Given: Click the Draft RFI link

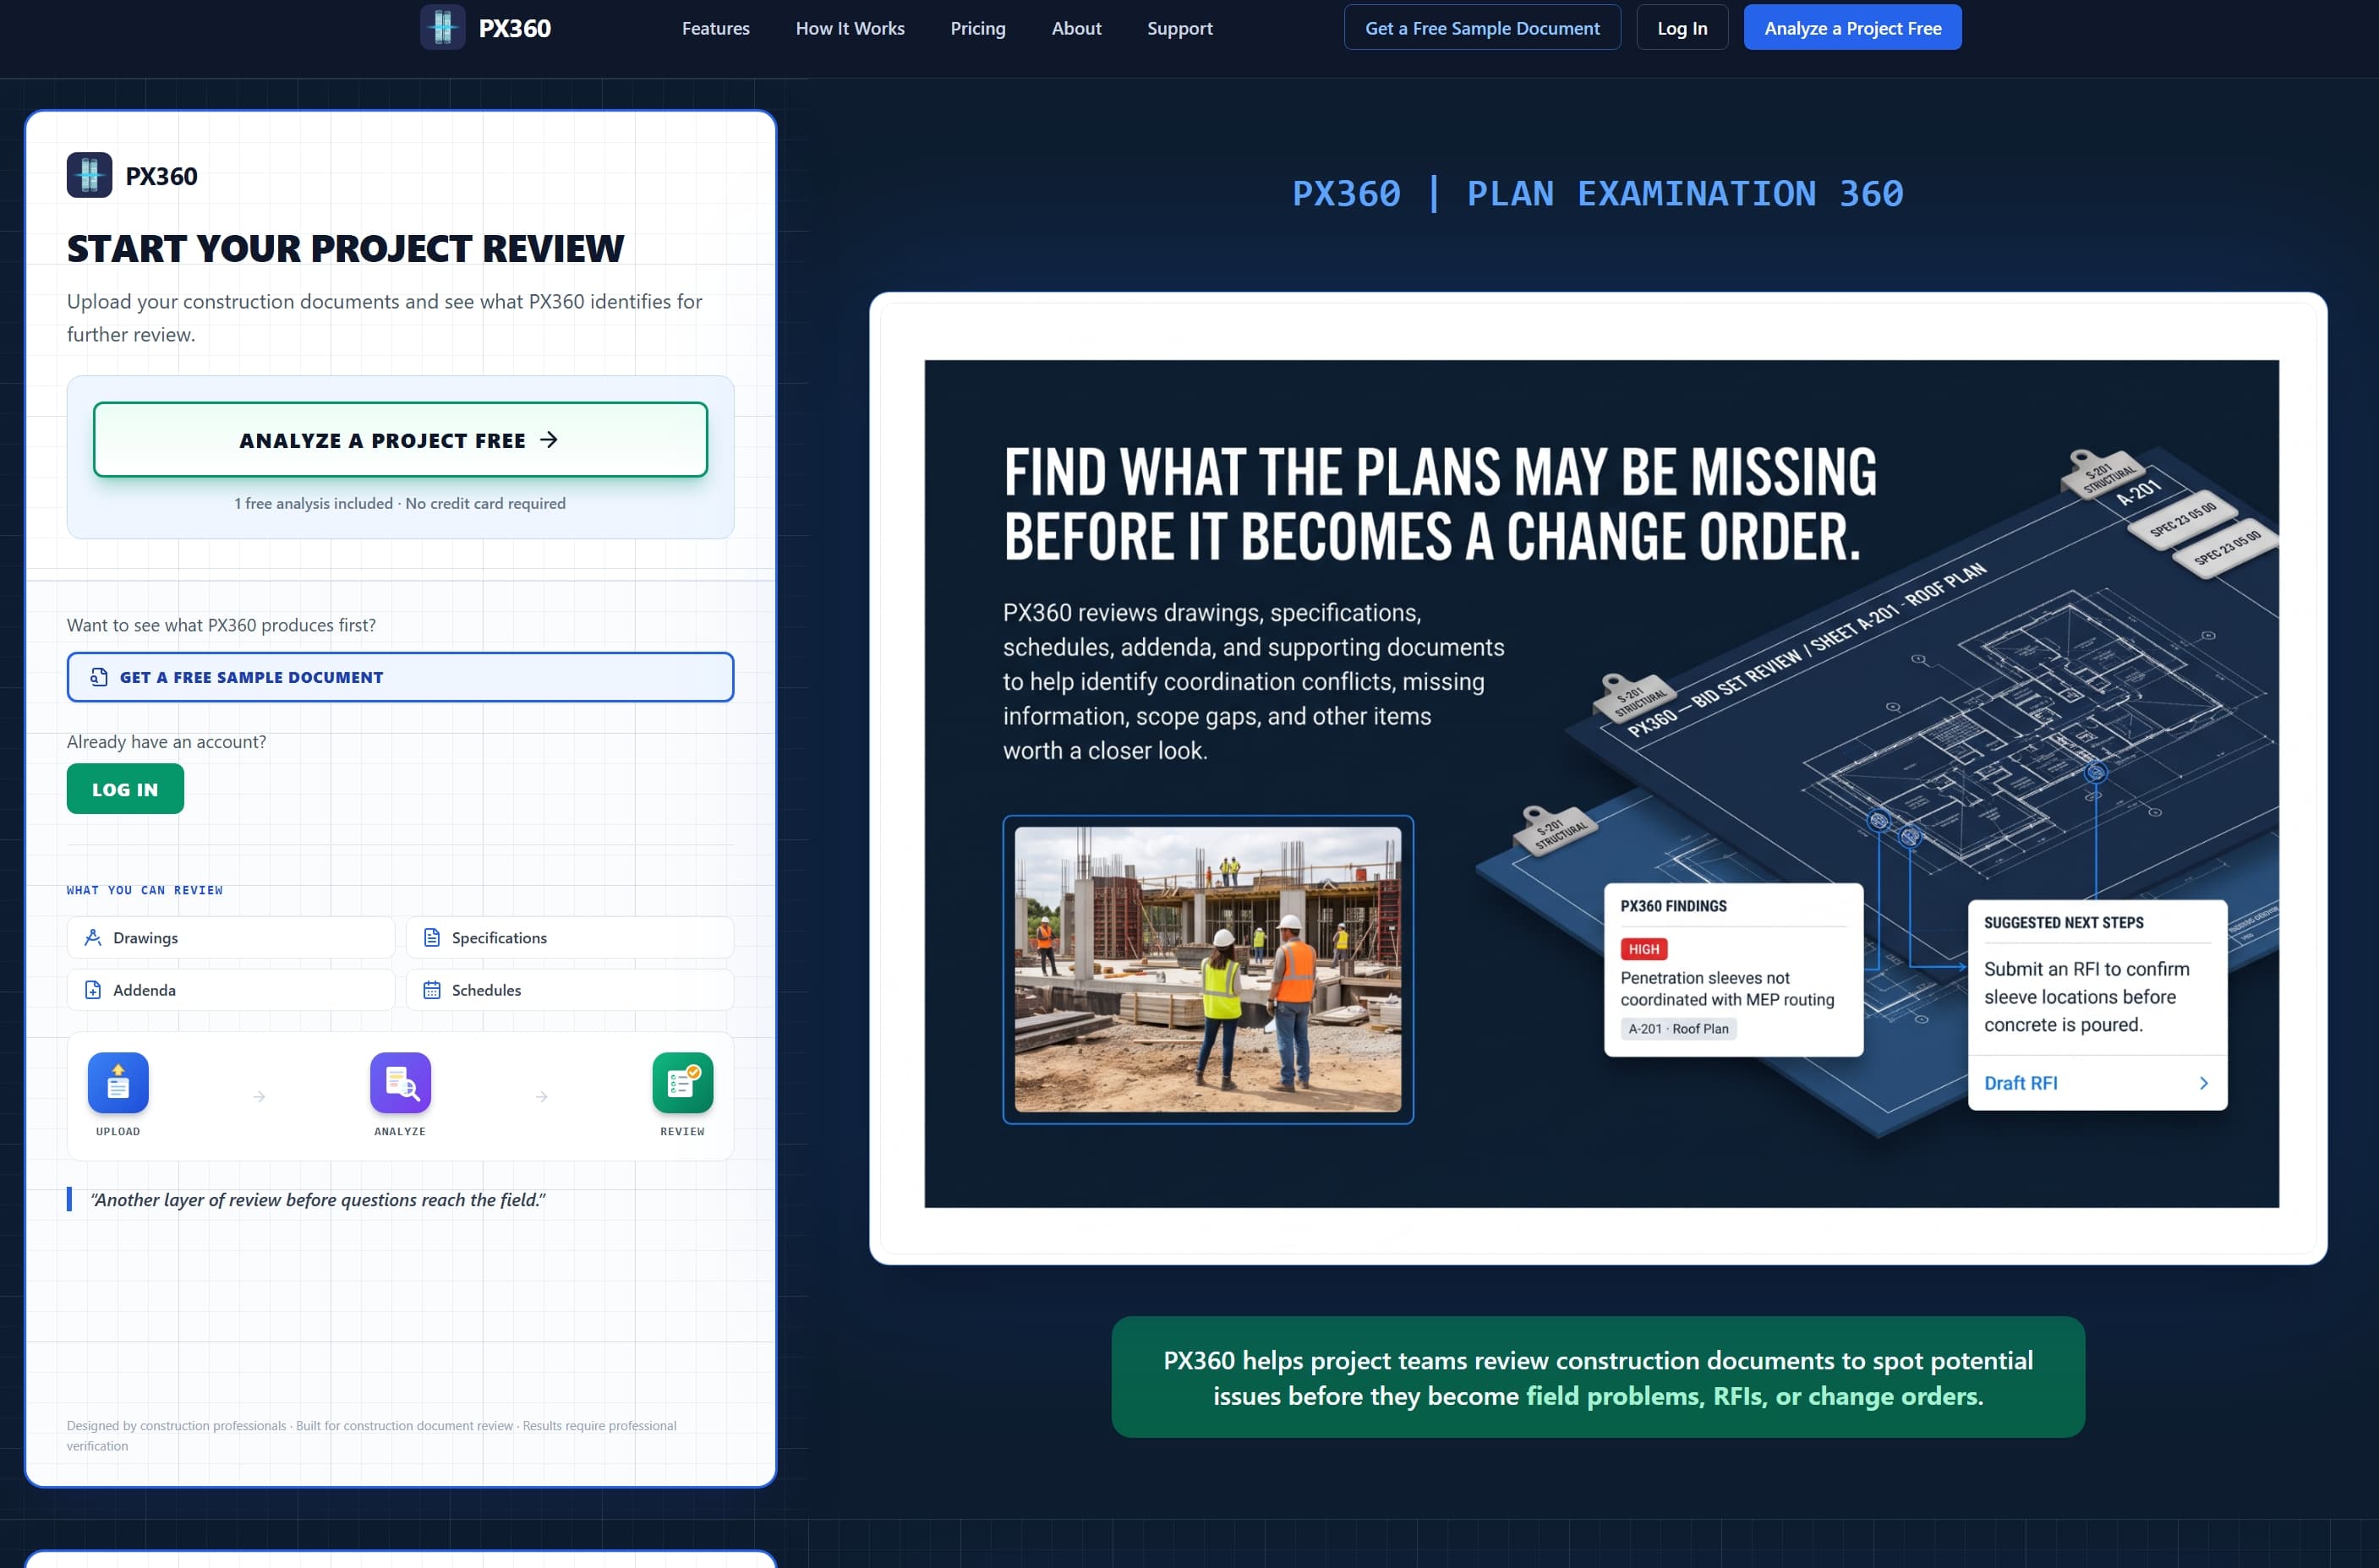Looking at the screenshot, I should [x=2020, y=1083].
